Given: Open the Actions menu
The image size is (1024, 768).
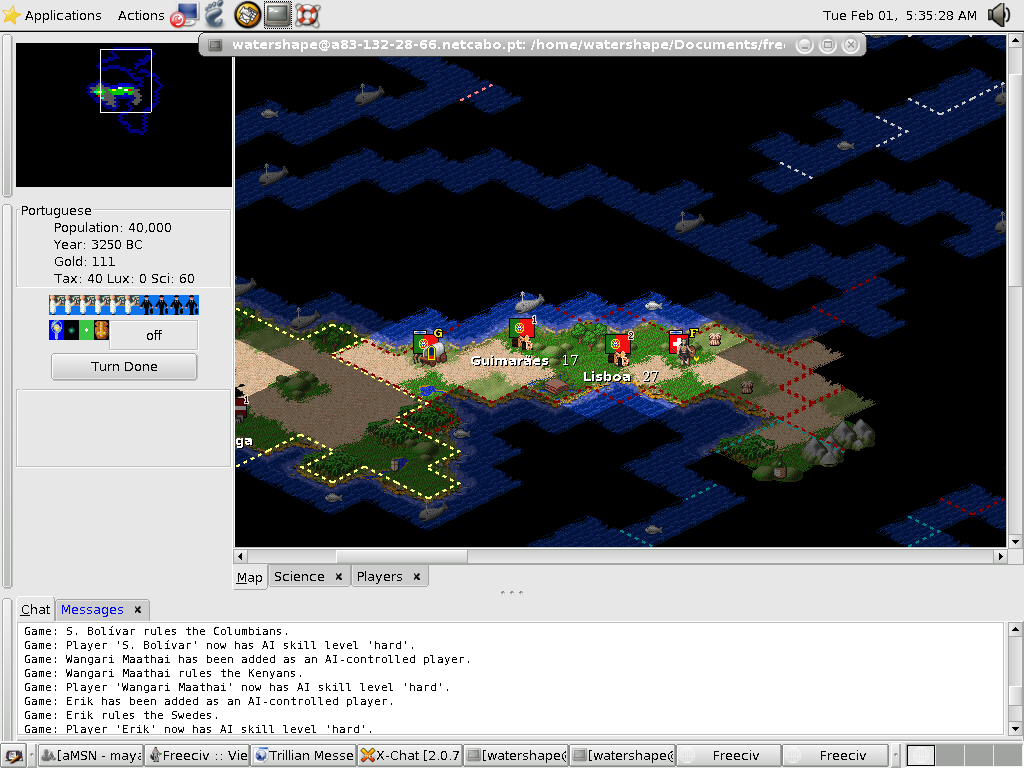Looking at the screenshot, I should pyautogui.click(x=141, y=15).
